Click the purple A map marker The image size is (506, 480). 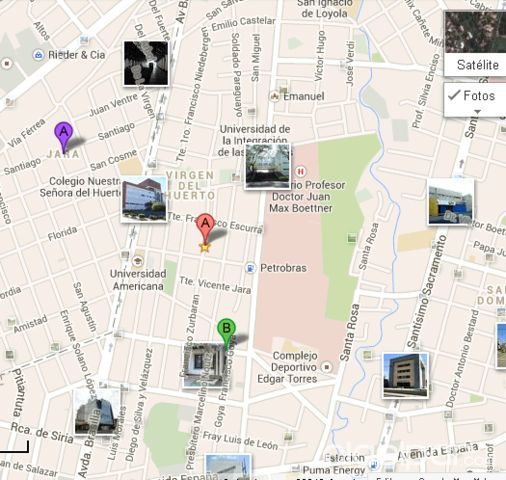point(63,137)
